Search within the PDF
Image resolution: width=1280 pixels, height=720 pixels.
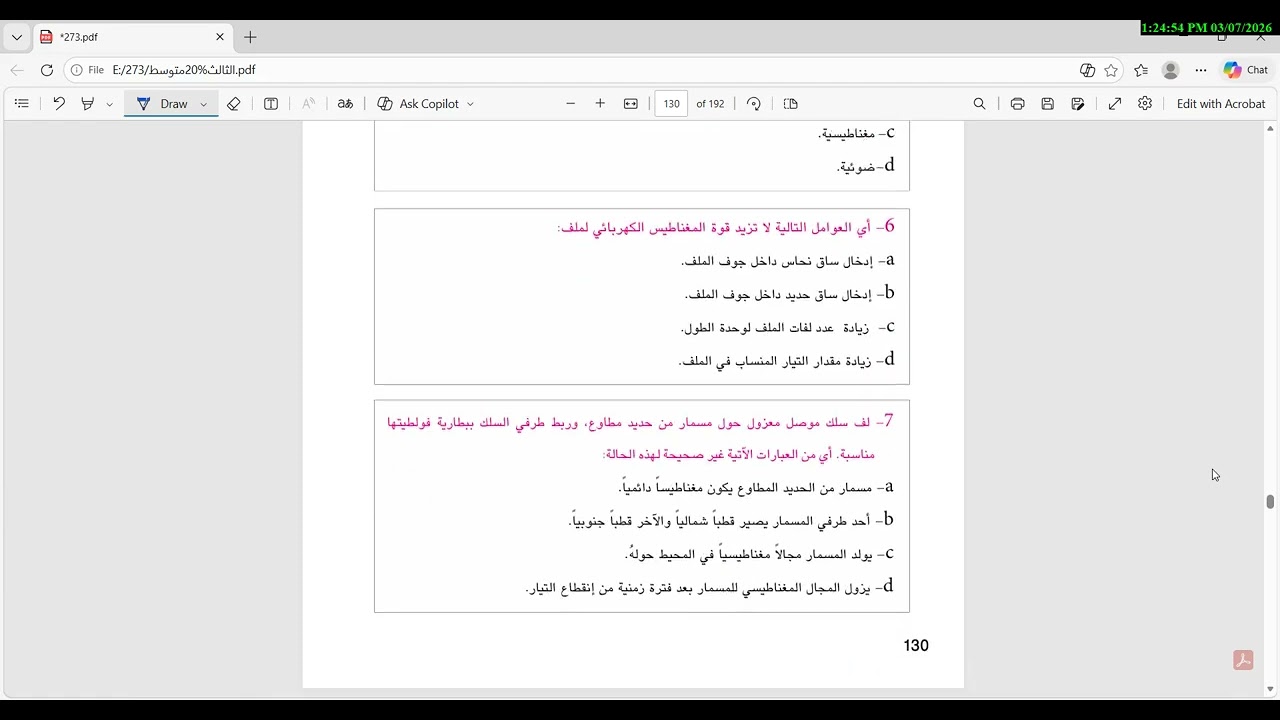tap(980, 104)
